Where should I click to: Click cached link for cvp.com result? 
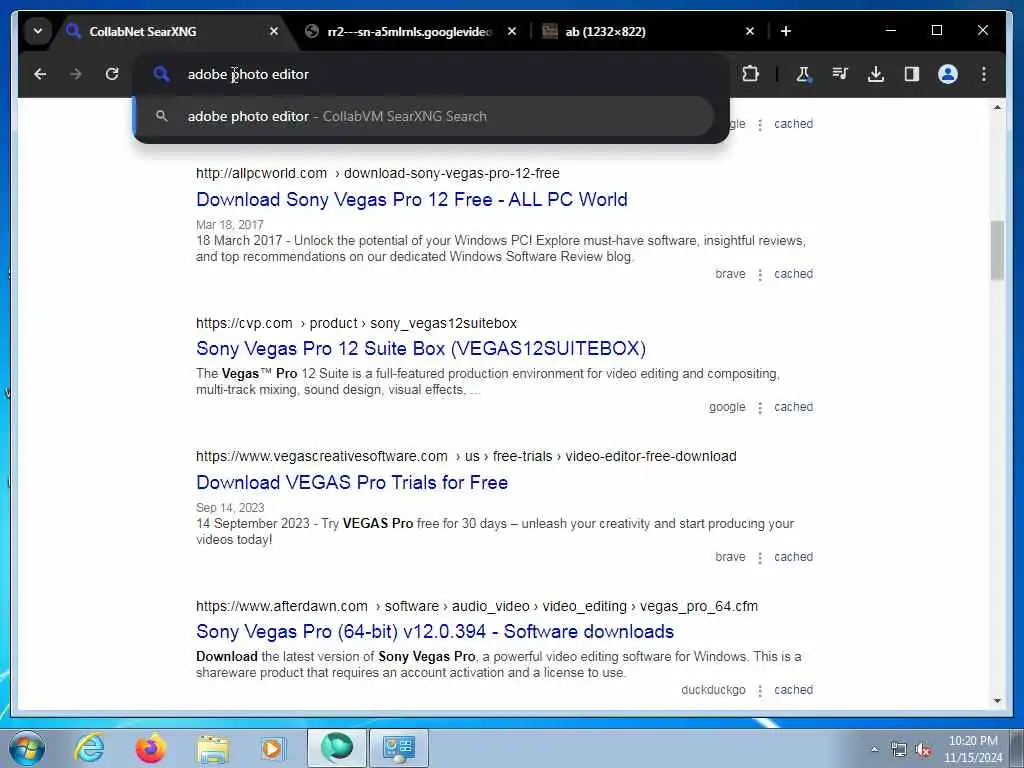[793, 408]
